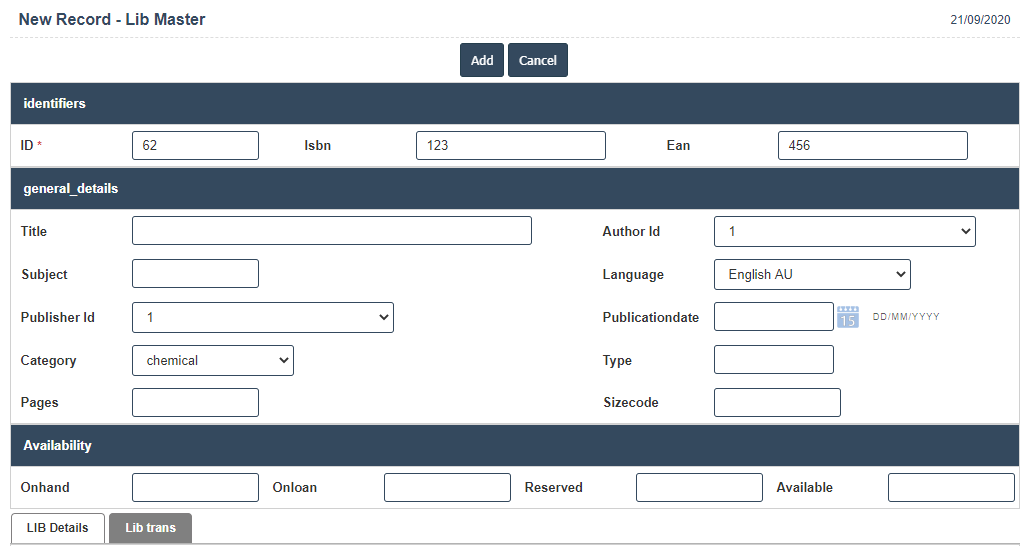Select the Type input field
This screenshot has height=546, width=1033.
(x=773, y=360)
